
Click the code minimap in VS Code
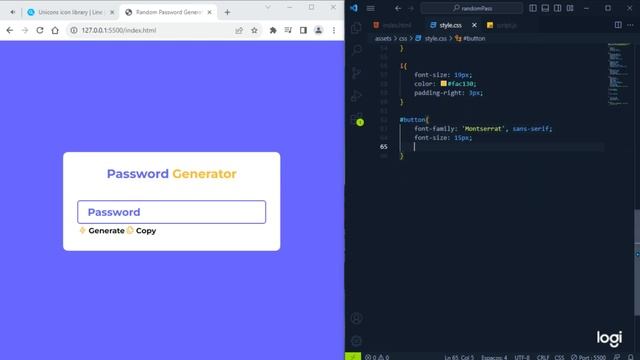tap(619, 73)
